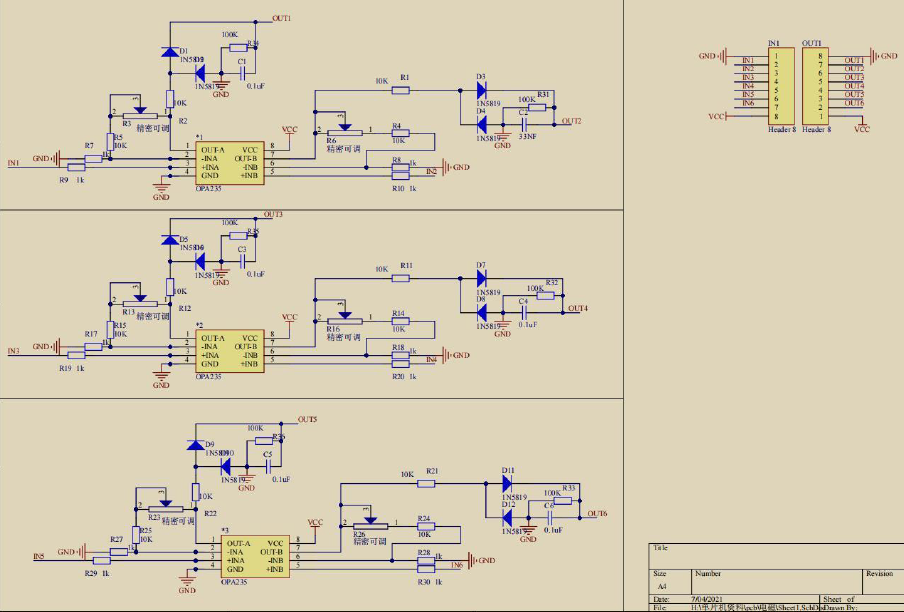Click the date 7/04/2021 in title block
The width and height of the screenshot is (904, 612).
707,599
